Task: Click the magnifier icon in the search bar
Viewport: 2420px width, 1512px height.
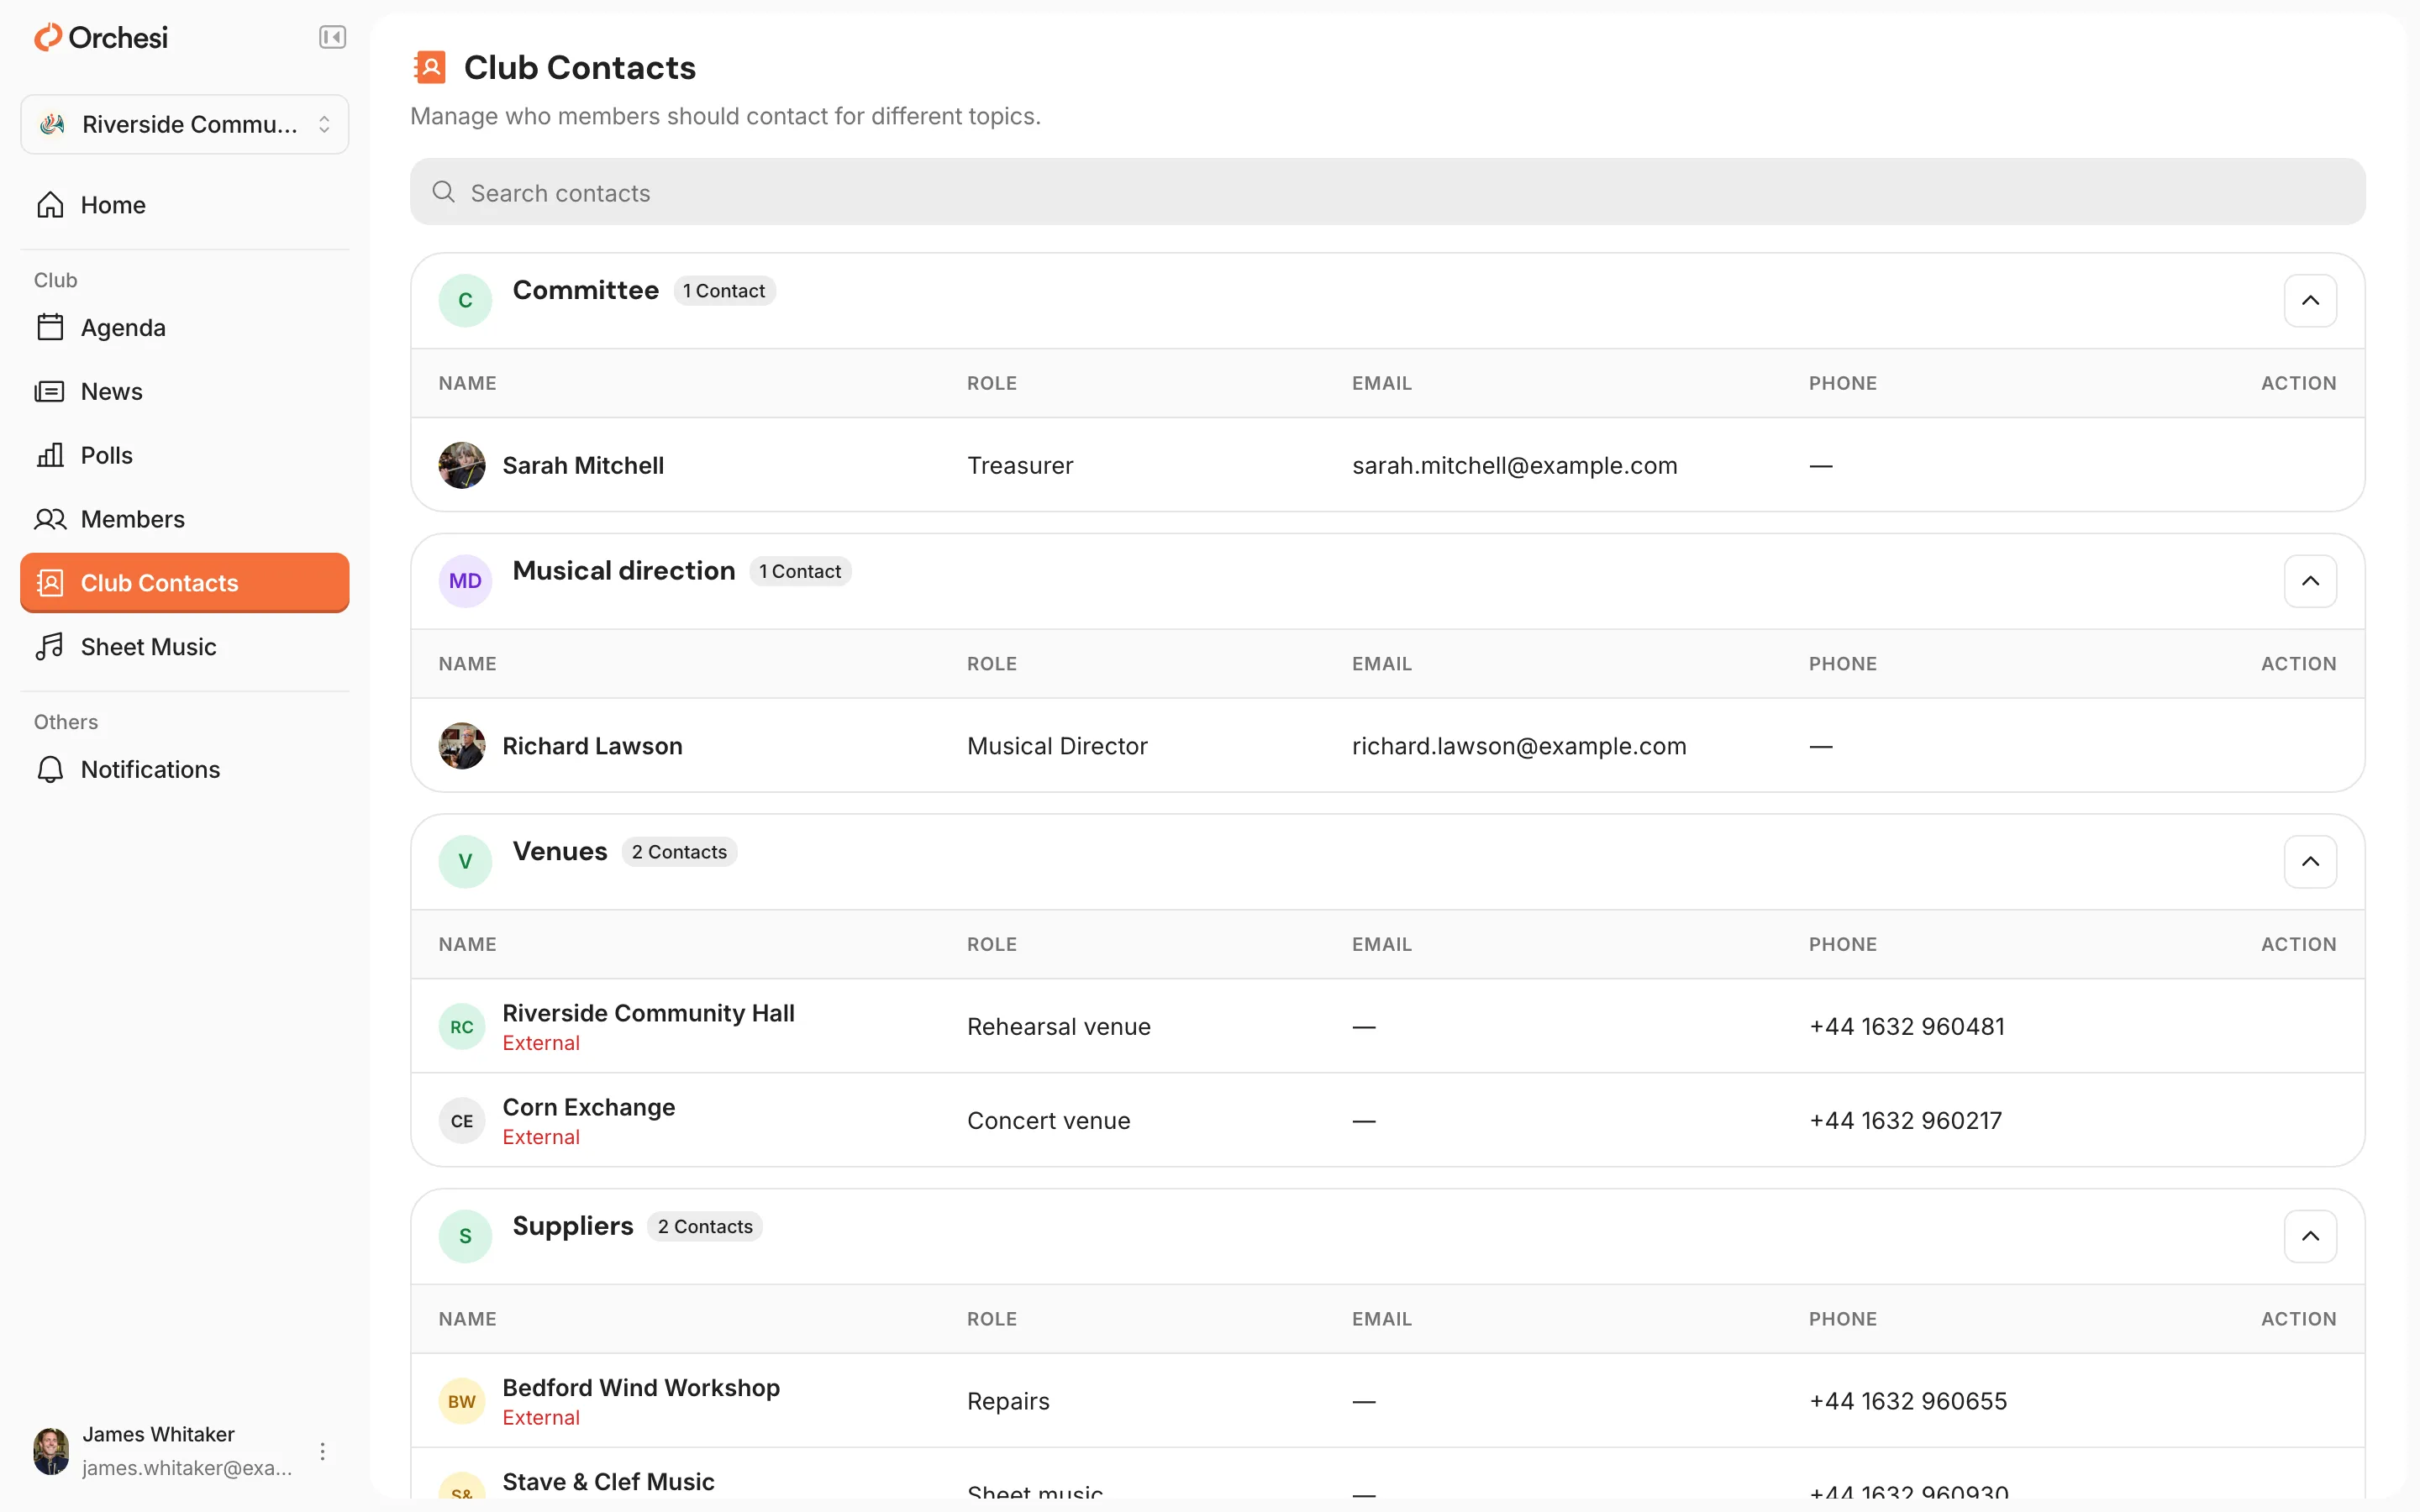Action: tap(443, 192)
